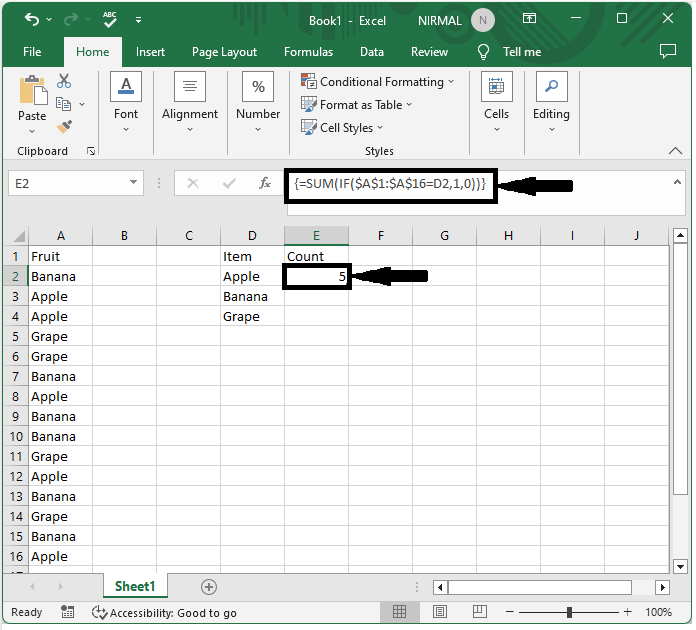The height and width of the screenshot is (630, 696).
Task: Open the Comments speech bubble icon
Action: point(668,51)
